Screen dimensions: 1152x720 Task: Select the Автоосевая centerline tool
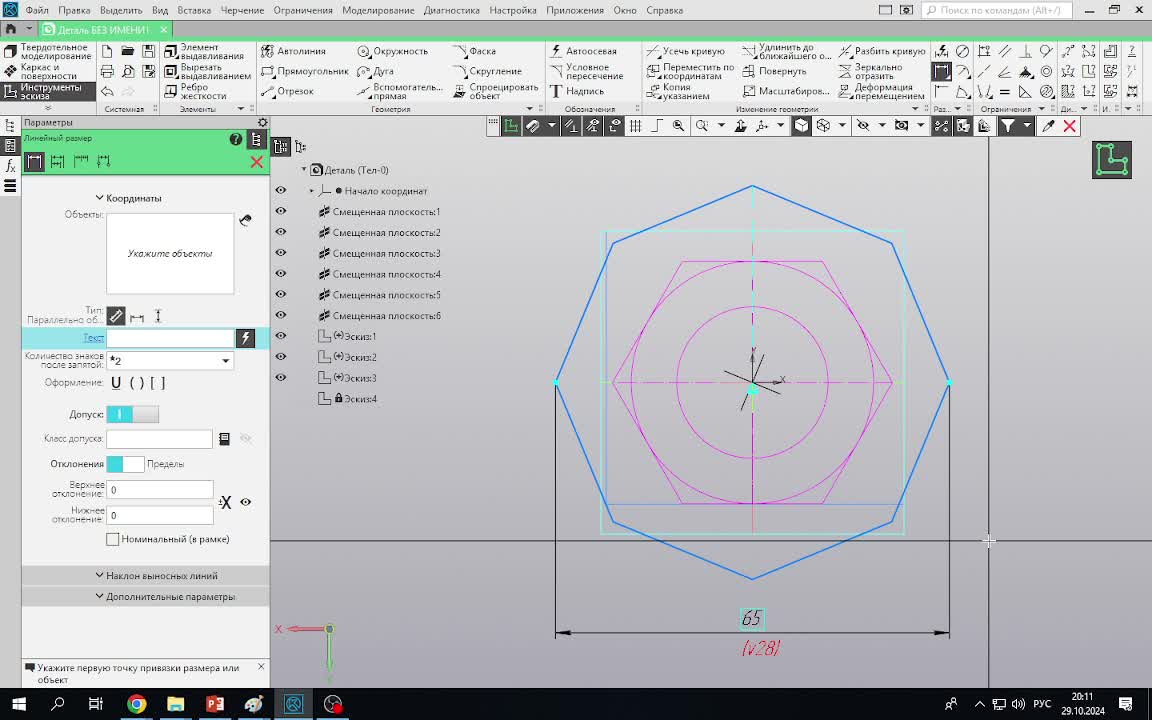pos(583,51)
